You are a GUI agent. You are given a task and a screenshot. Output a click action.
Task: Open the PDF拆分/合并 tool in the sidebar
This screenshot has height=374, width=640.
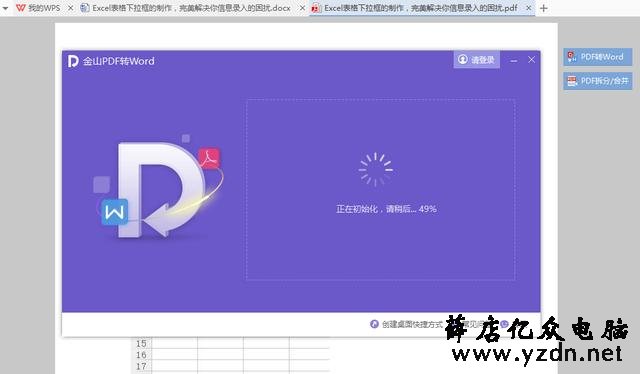tap(598, 81)
